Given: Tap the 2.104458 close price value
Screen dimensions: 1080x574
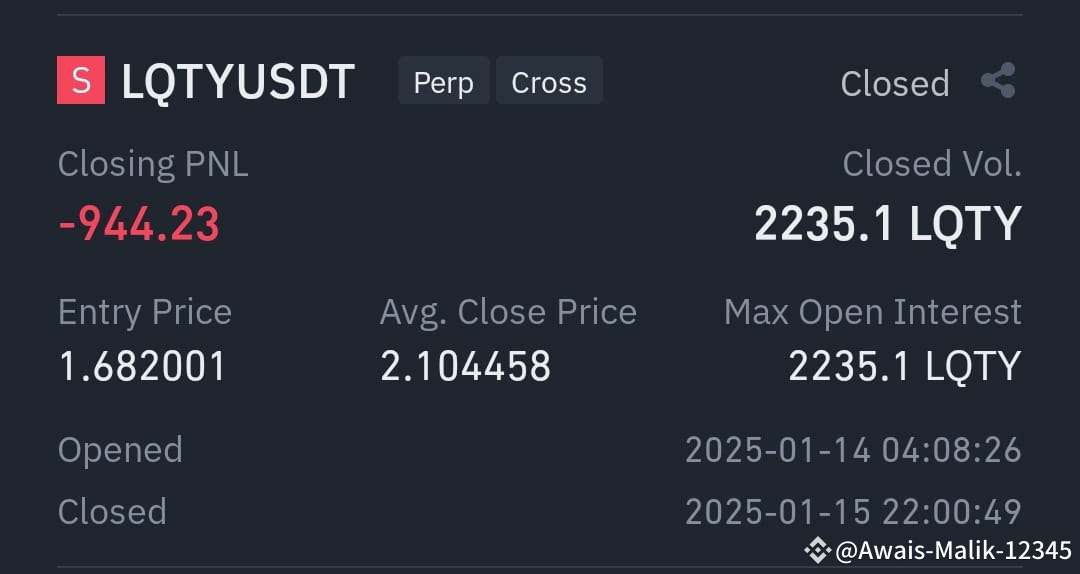Looking at the screenshot, I should coord(466,366).
